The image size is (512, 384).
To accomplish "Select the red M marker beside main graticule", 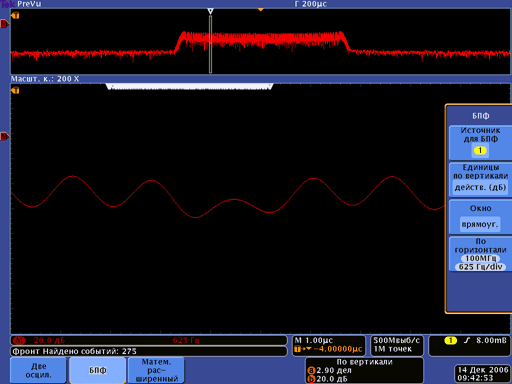I will click(4, 136).
